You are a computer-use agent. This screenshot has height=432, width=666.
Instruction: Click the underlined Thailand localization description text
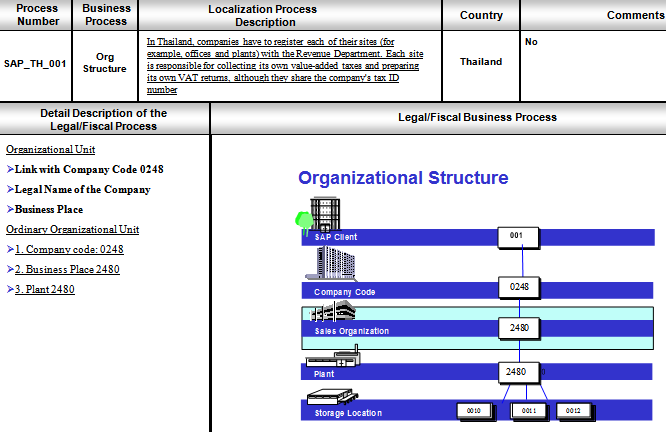(x=285, y=65)
